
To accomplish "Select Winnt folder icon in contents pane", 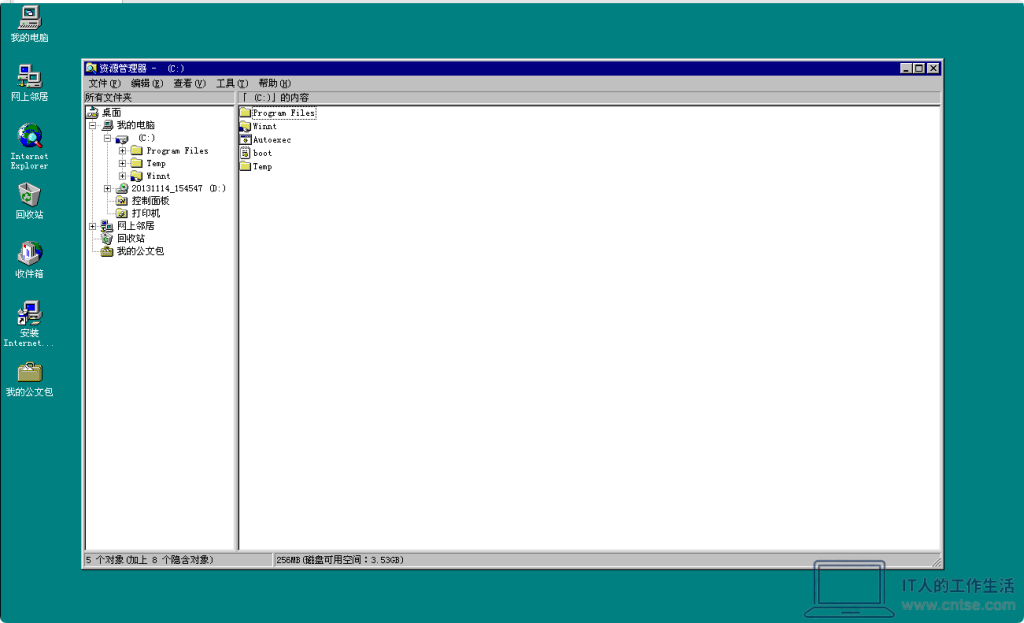I will click(246, 126).
